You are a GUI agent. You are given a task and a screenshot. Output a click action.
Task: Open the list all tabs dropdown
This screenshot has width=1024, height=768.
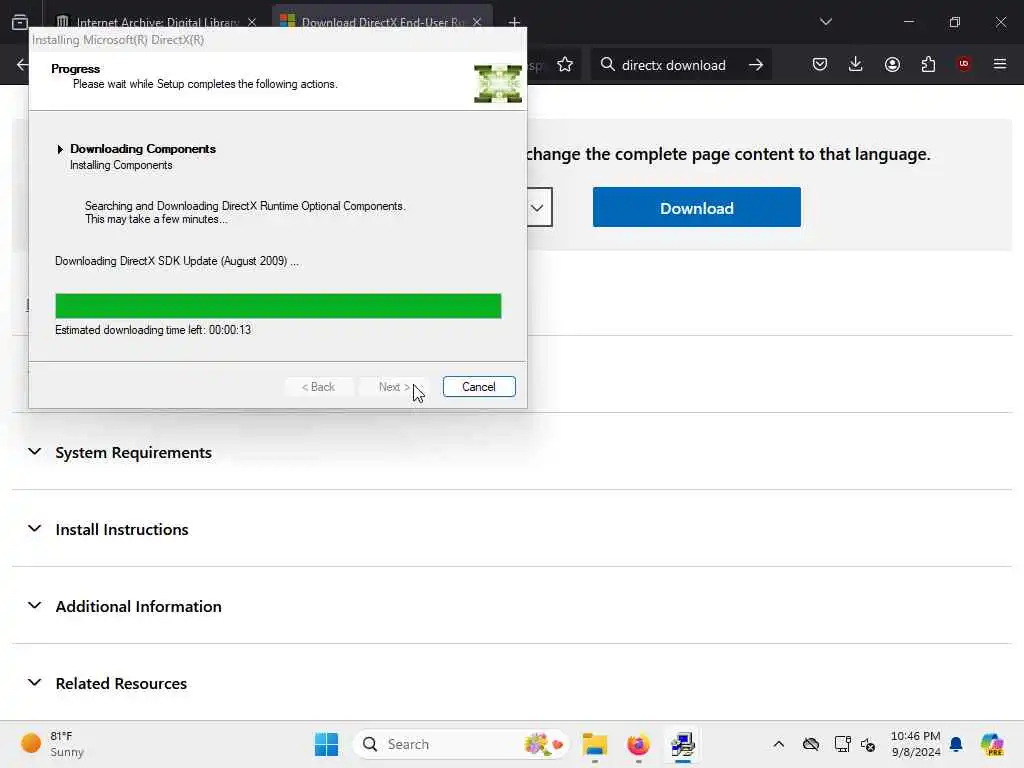pyautogui.click(x=826, y=22)
